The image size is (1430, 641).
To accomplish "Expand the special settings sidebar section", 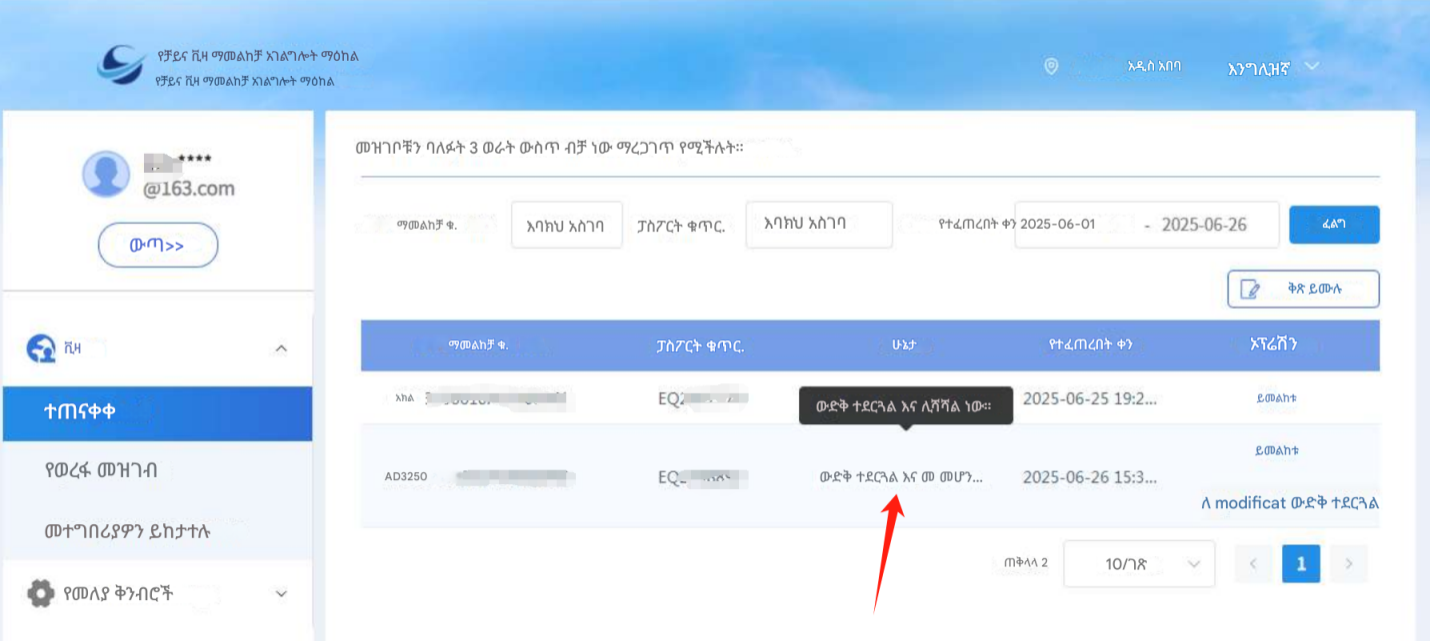I will [281, 593].
